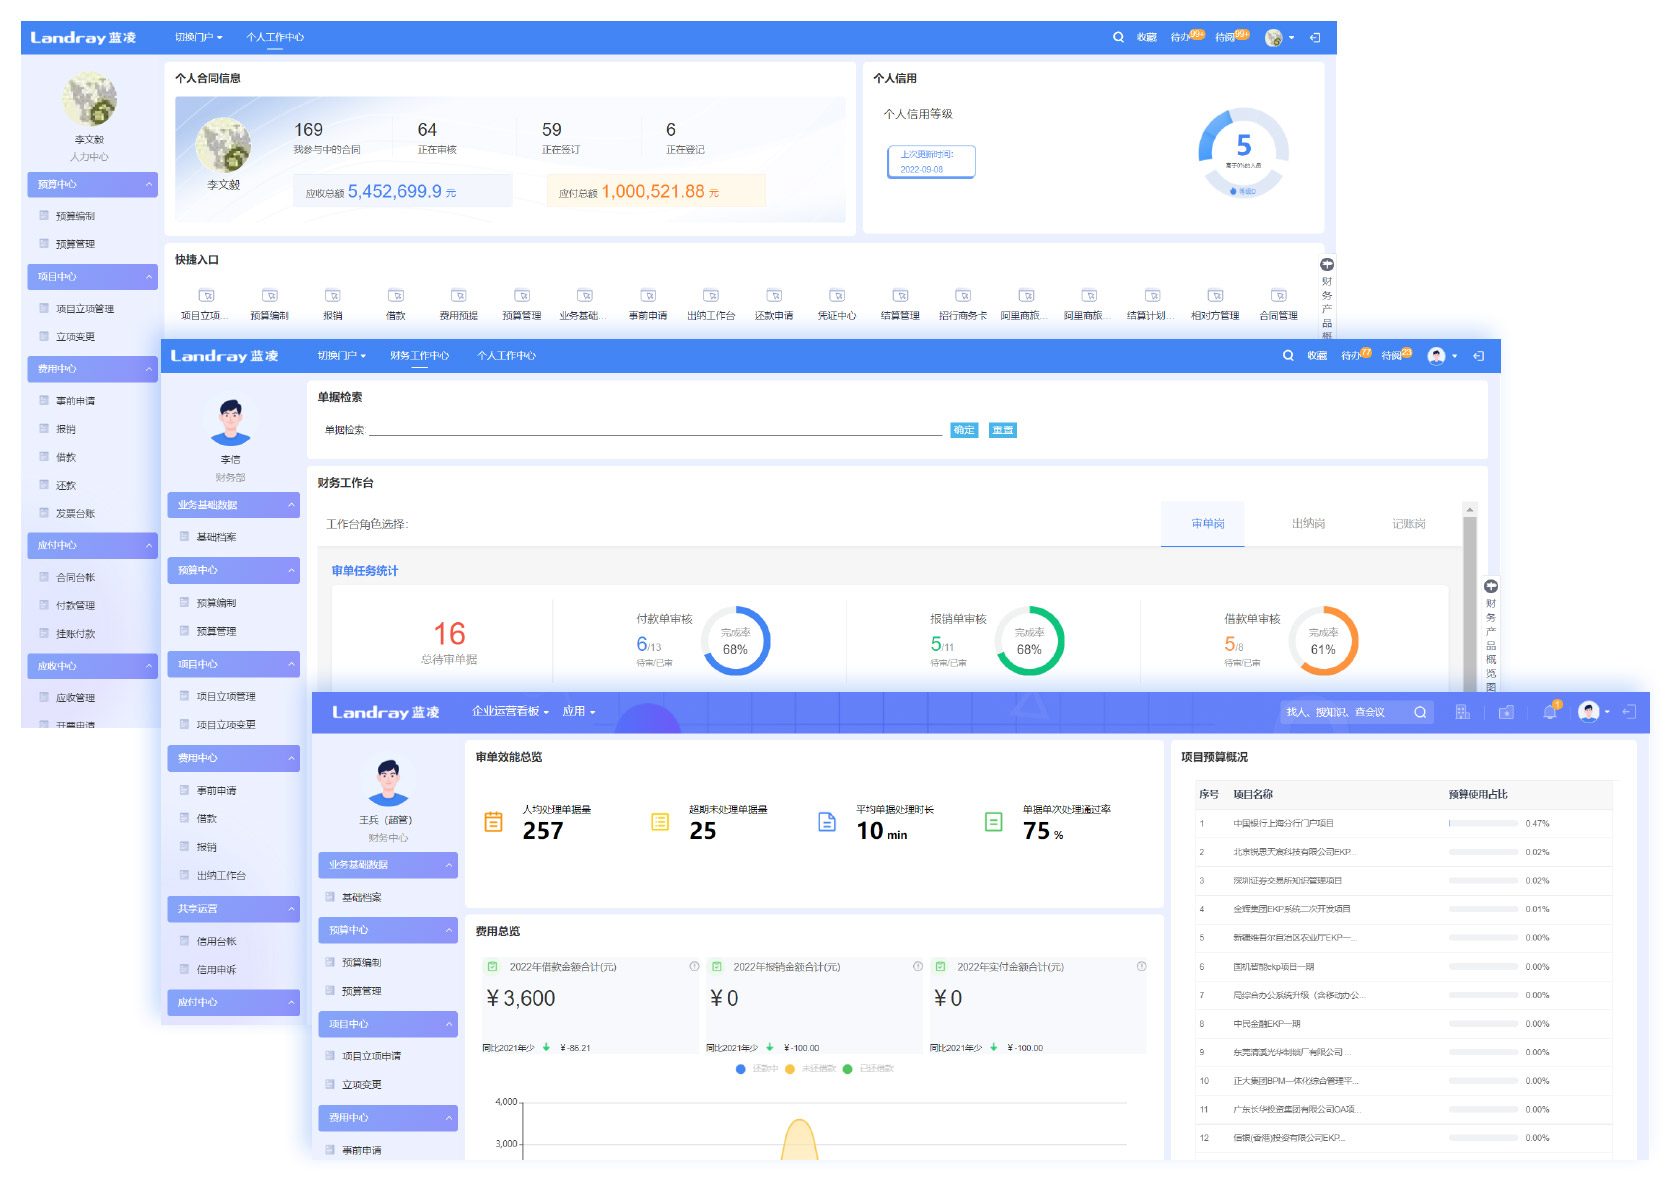Viewport: 1670px width, 1182px height.
Task: Click the 结算管理 quick entry icon
Action: 900,296
